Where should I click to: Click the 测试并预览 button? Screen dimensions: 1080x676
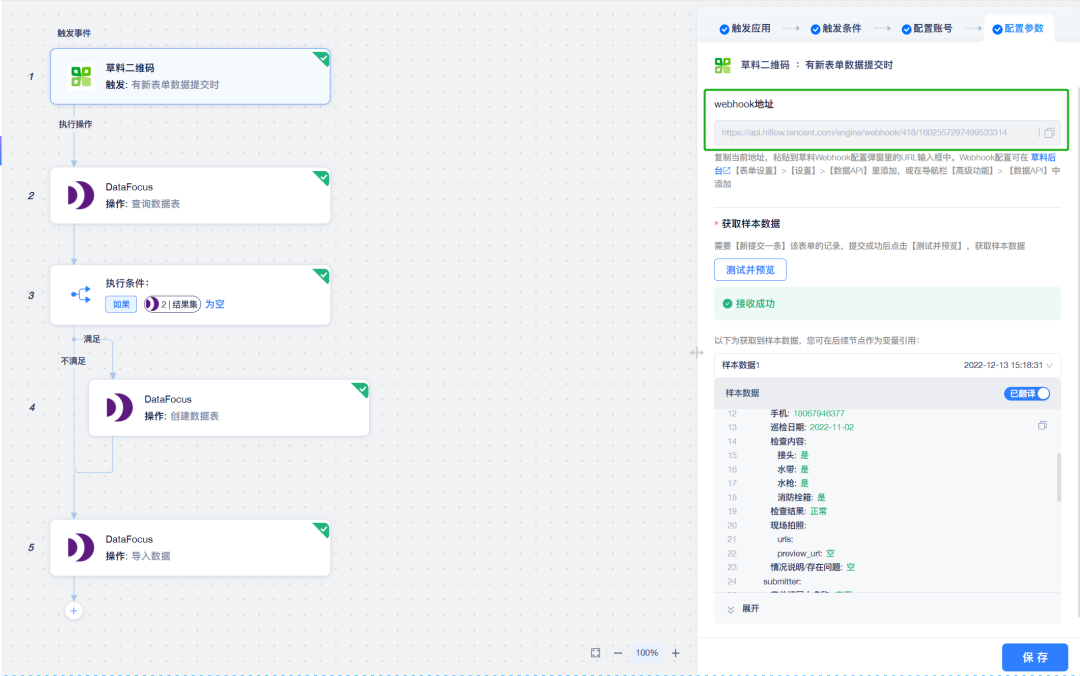750,269
